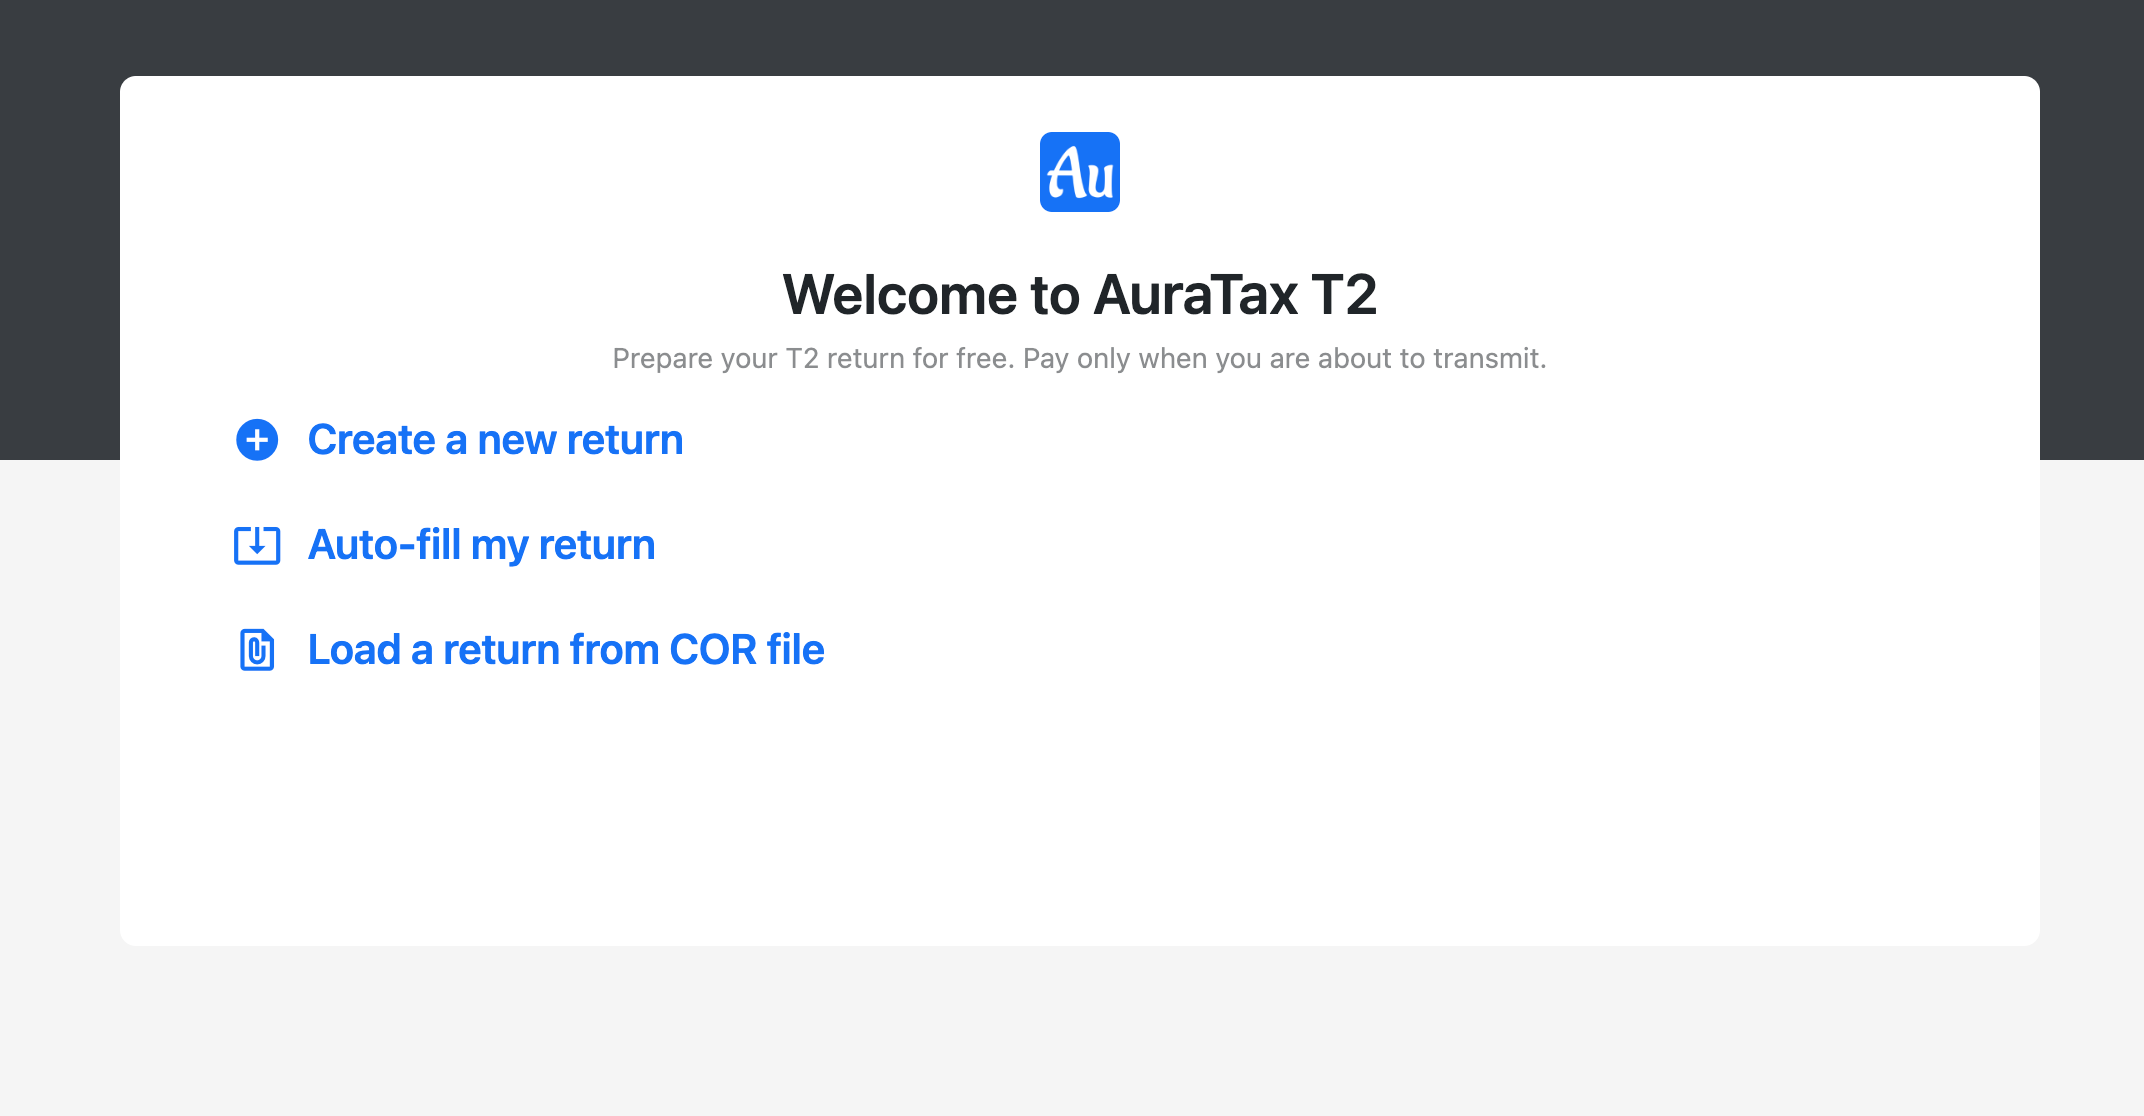This screenshot has width=2144, height=1116.
Task: Open the 'Create a new return' link
Action: (495, 440)
